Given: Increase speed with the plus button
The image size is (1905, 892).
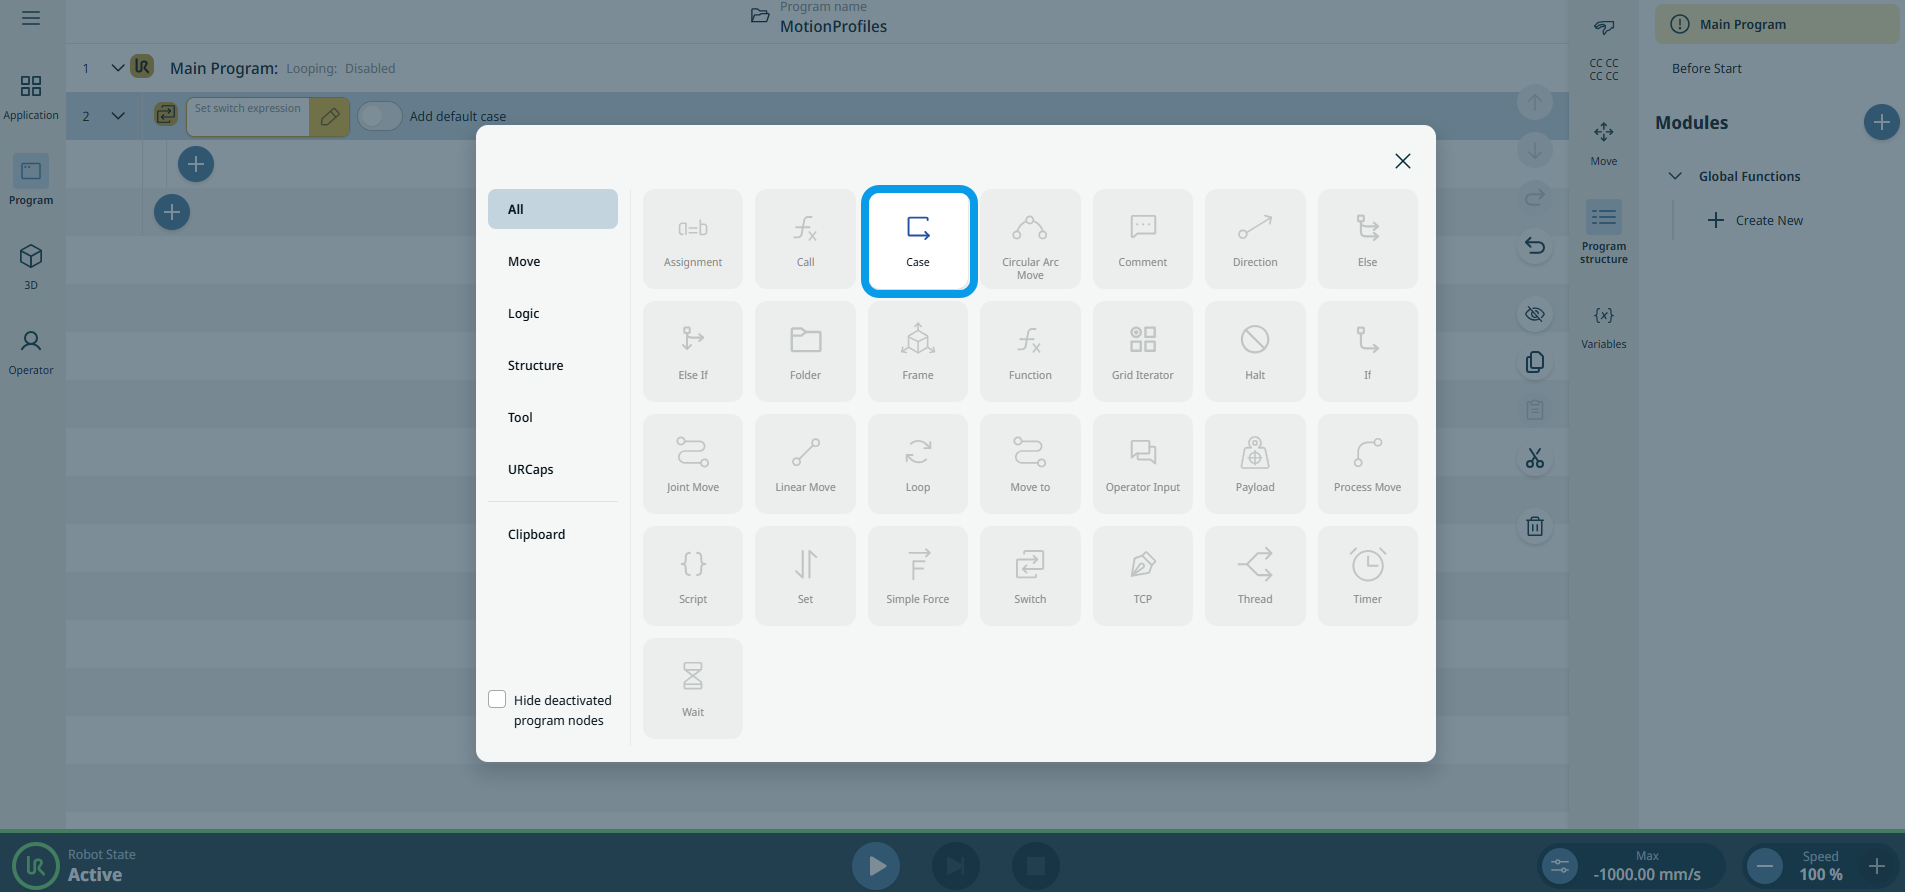Looking at the screenshot, I should pos(1876,866).
